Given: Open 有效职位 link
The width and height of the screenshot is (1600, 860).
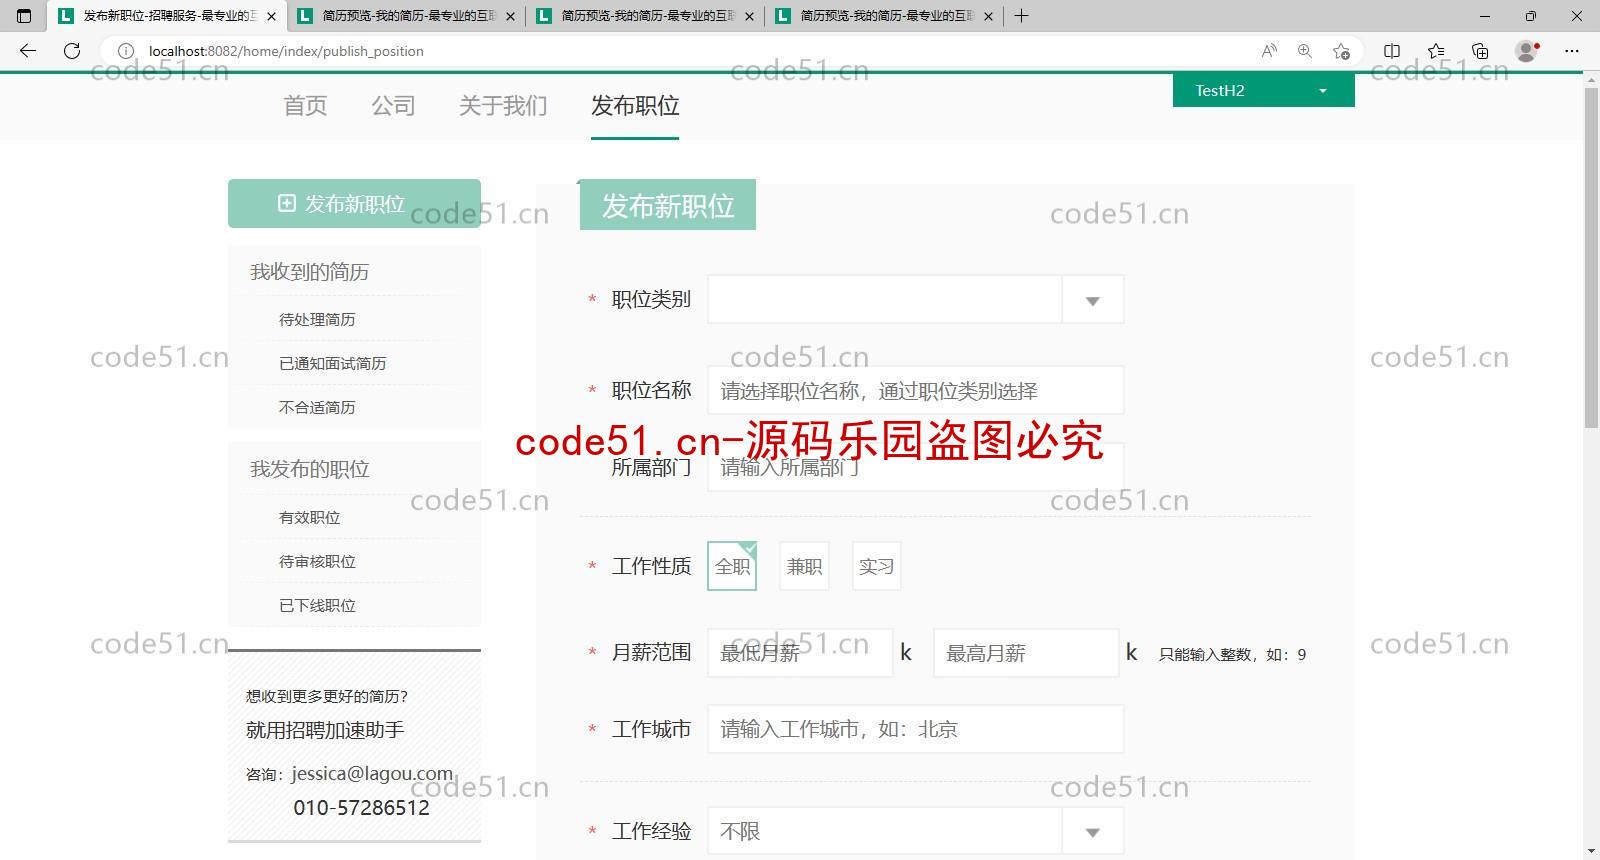Looking at the screenshot, I should (x=309, y=518).
